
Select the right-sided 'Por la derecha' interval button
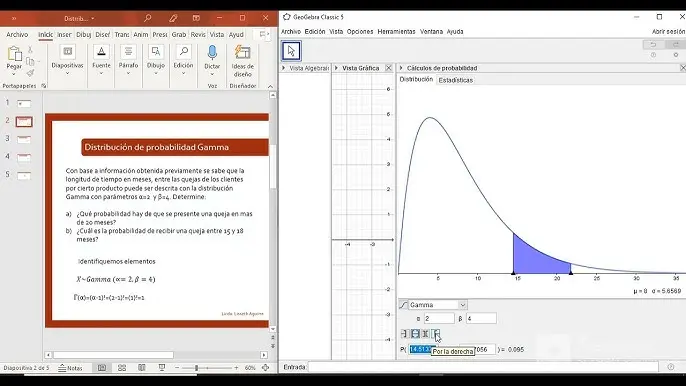click(x=436, y=334)
